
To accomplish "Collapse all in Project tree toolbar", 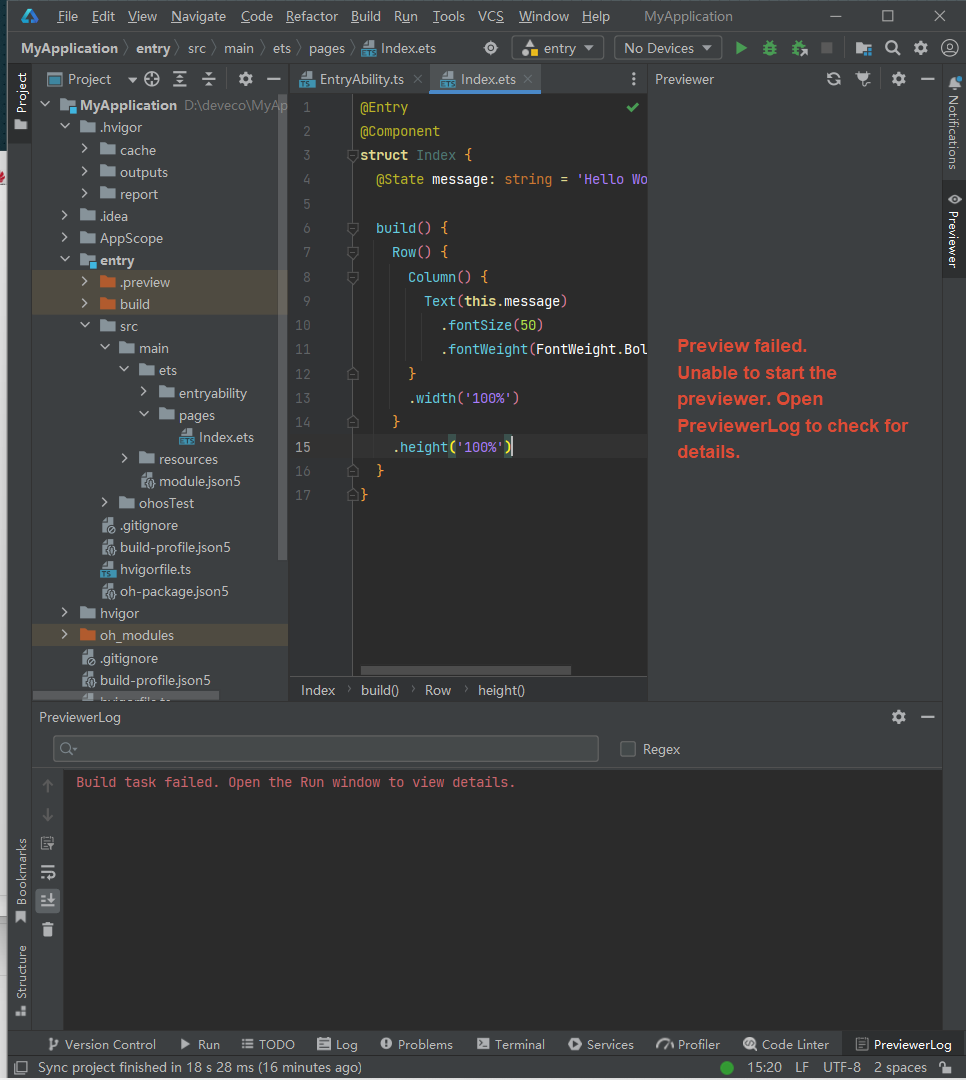I will click(209, 79).
